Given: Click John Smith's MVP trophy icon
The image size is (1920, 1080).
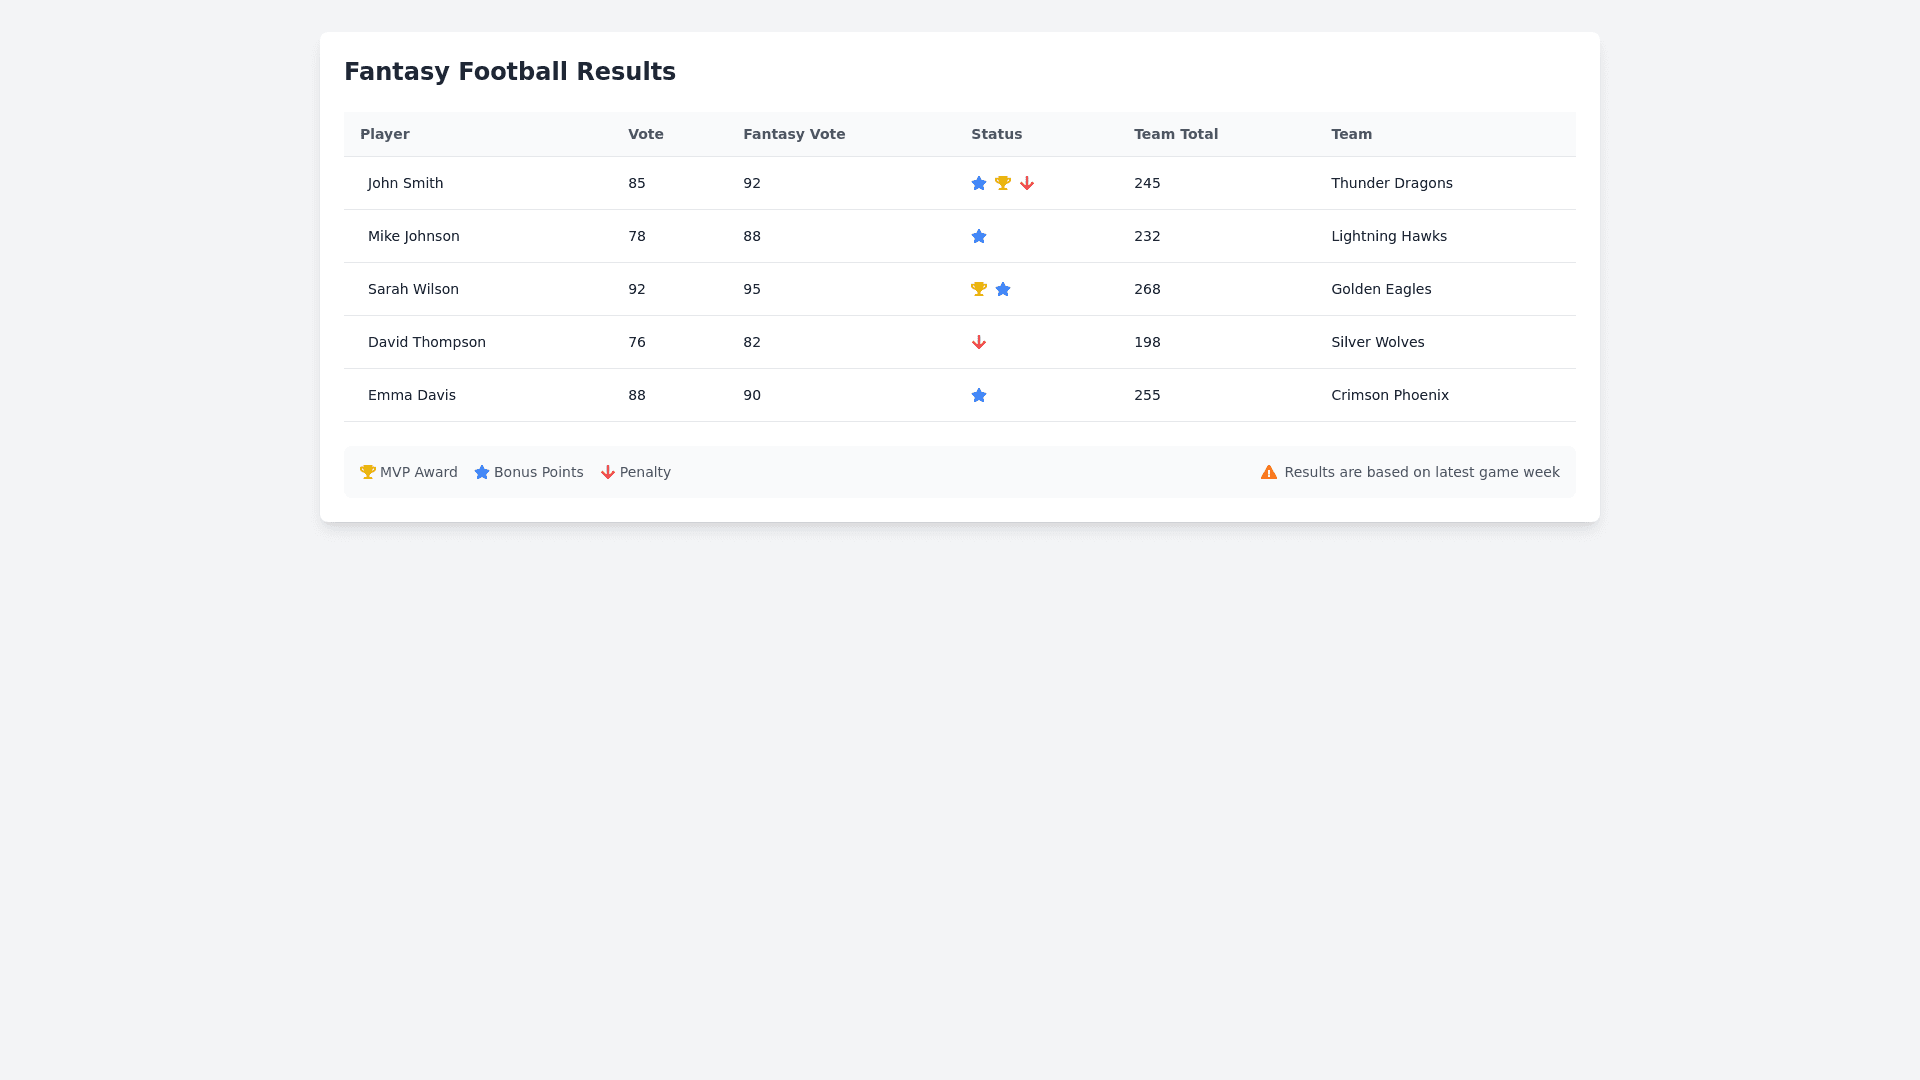Looking at the screenshot, I should (x=1003, y=183).
